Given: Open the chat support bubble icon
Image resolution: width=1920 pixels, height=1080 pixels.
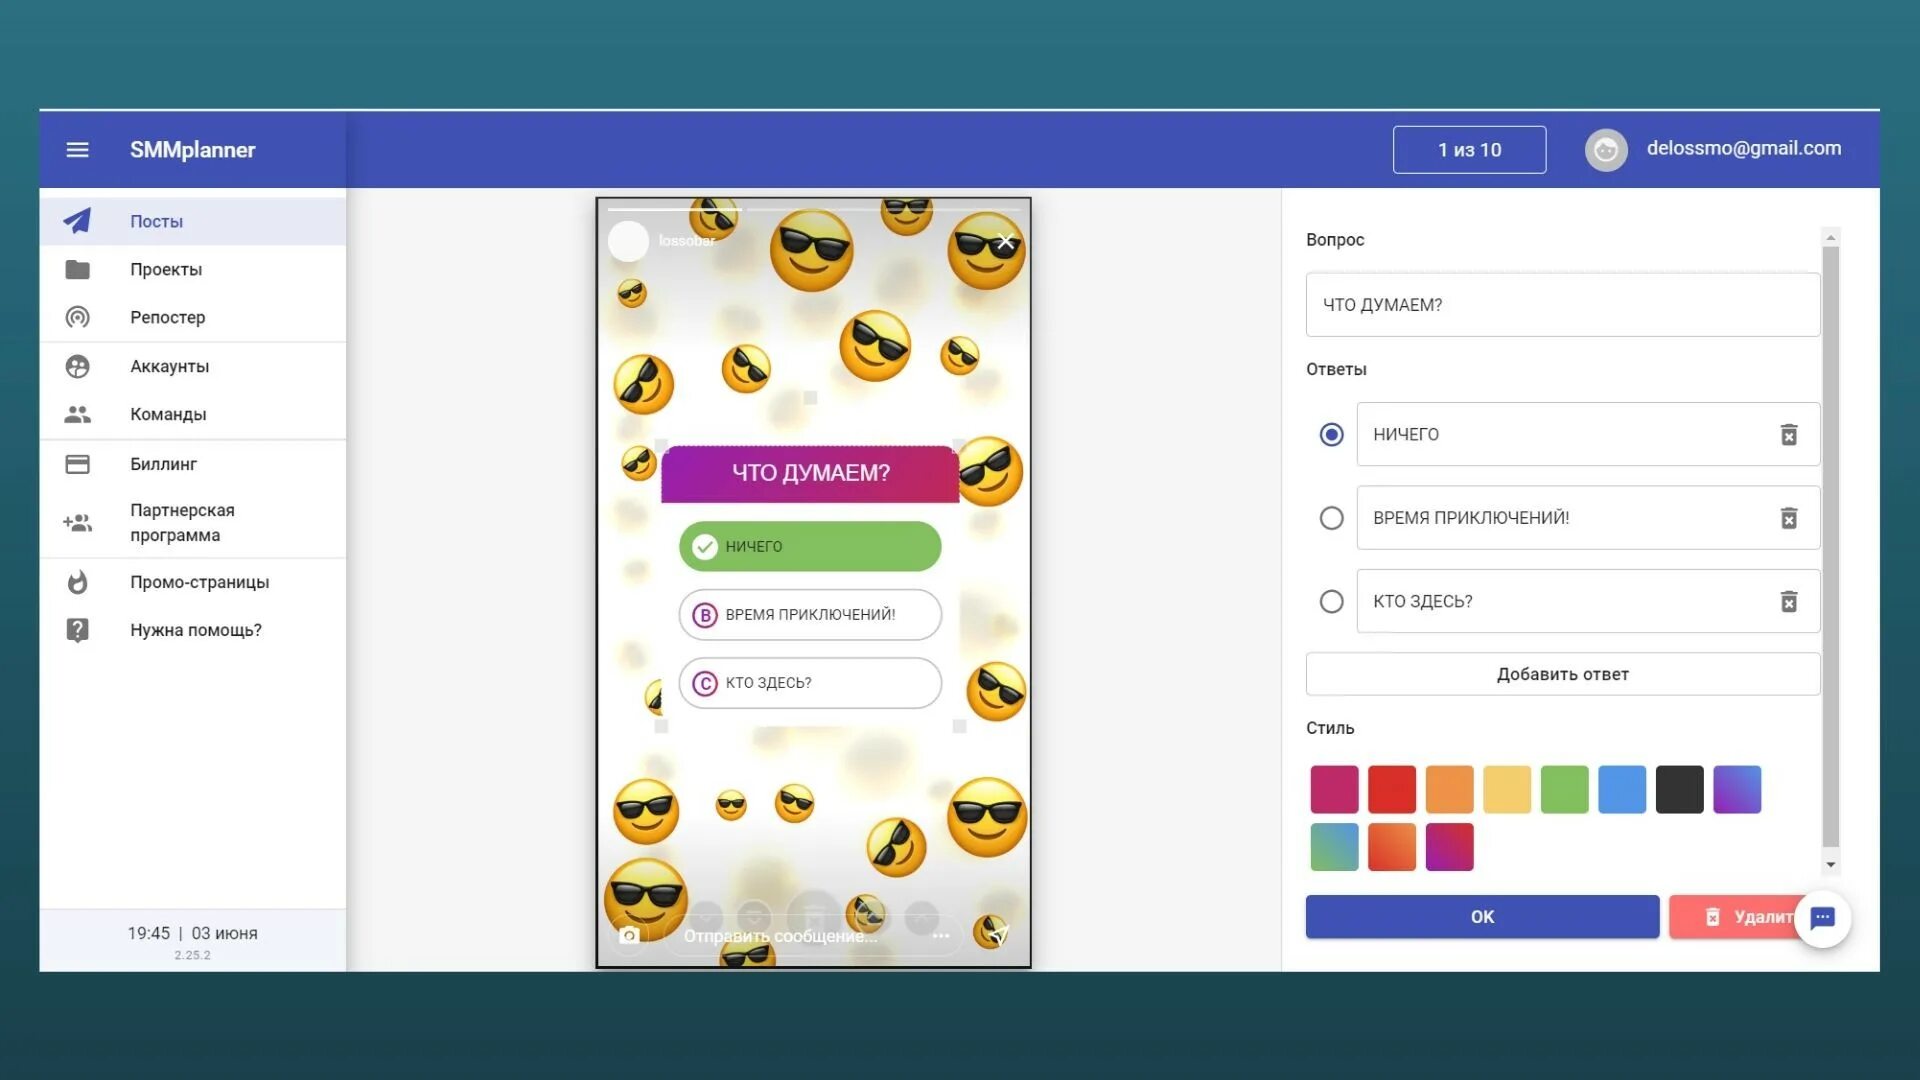Looking at the screenshot, I should [1822, 918].
